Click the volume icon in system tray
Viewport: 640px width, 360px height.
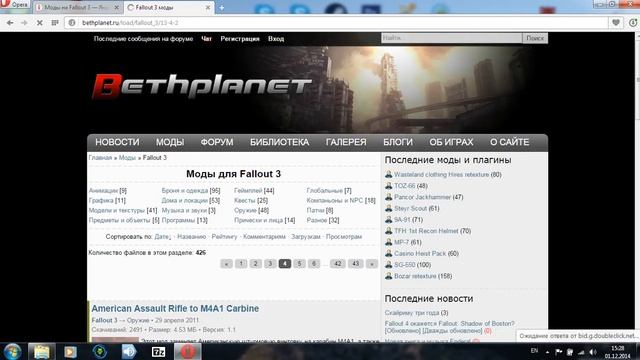[x=592, y=352]
